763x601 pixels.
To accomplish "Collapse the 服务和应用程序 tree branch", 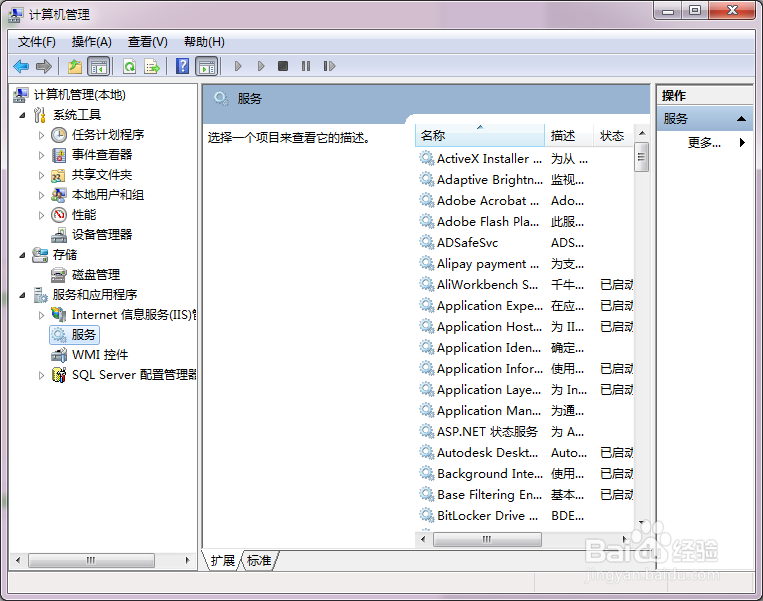I will click(x=22, y=295).
